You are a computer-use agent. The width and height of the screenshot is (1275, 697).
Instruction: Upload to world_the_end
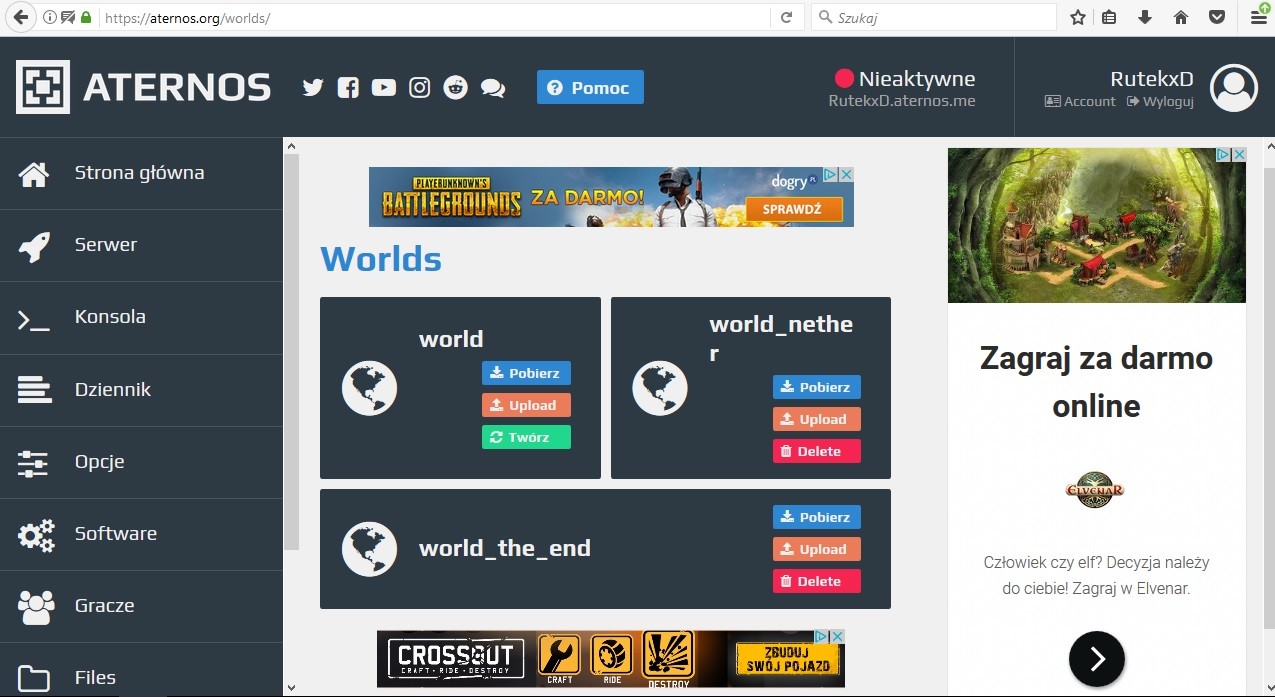pos(816,549)
